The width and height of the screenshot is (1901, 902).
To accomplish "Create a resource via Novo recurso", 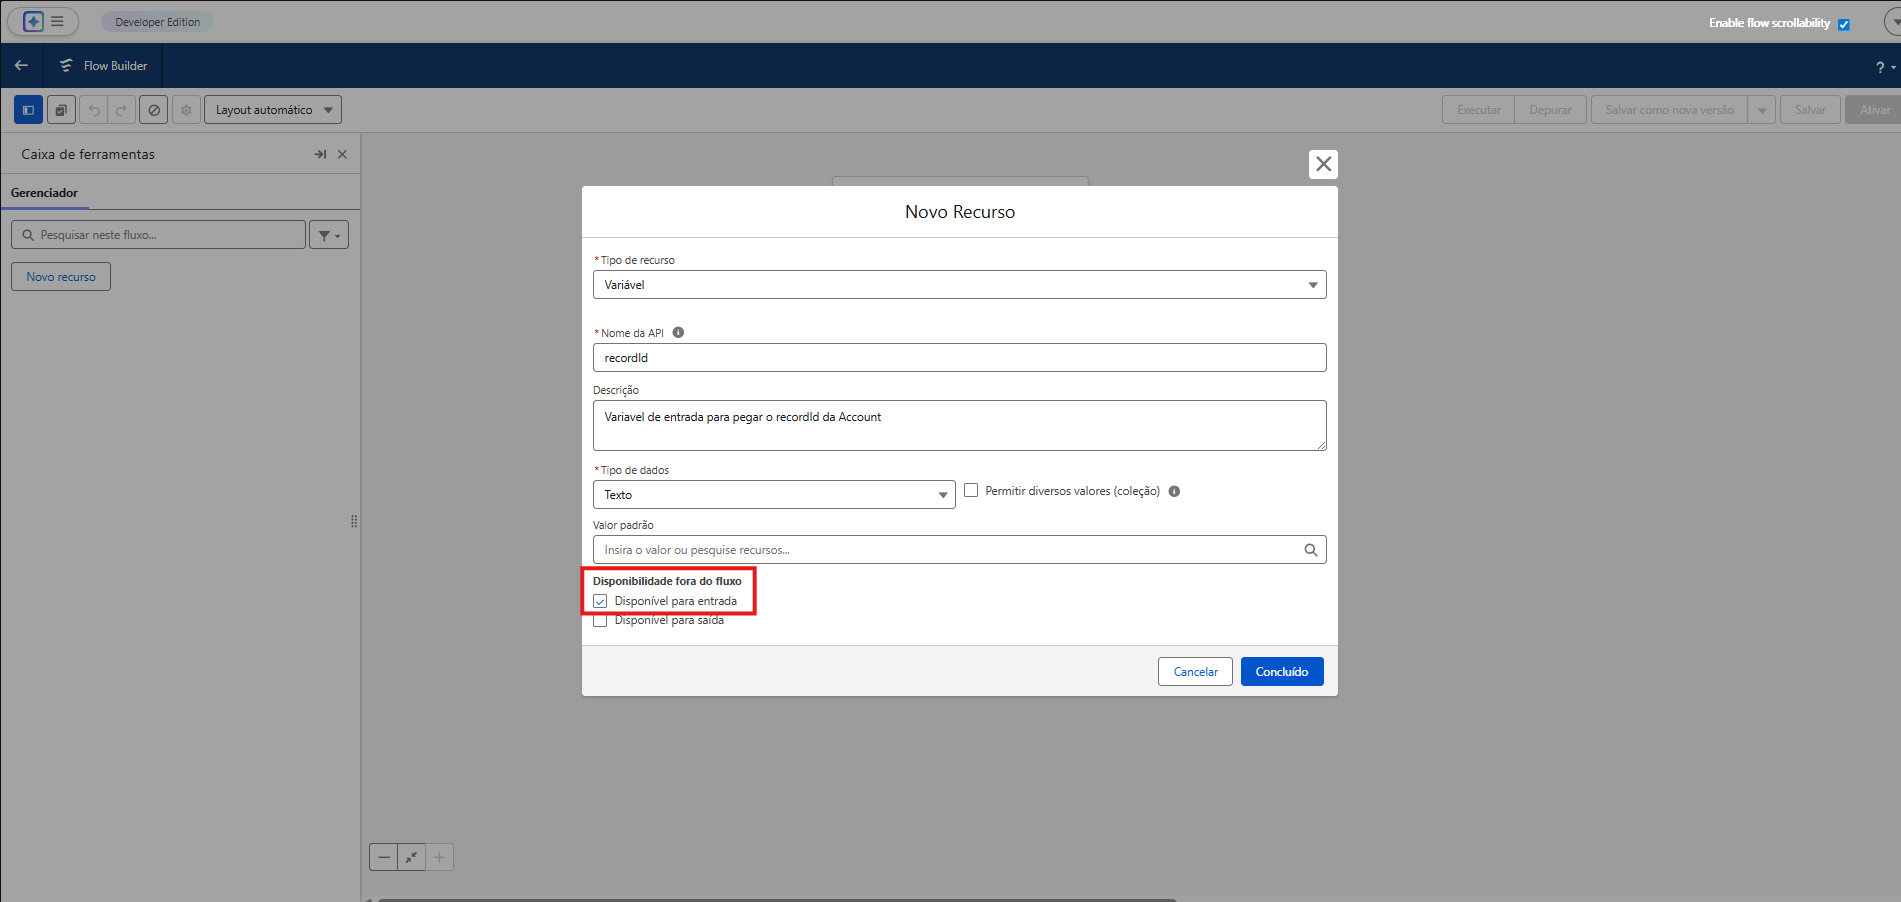I will pos(60,276).
